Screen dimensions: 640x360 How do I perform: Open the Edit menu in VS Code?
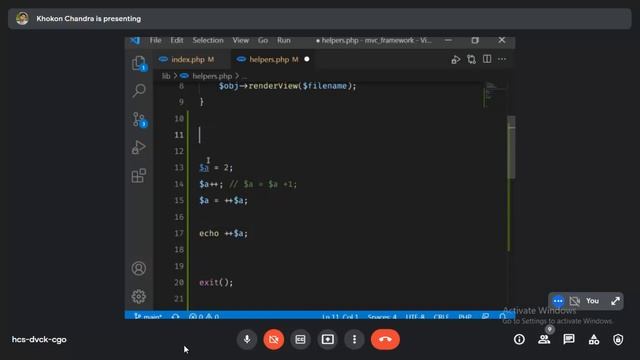(177, 40)
